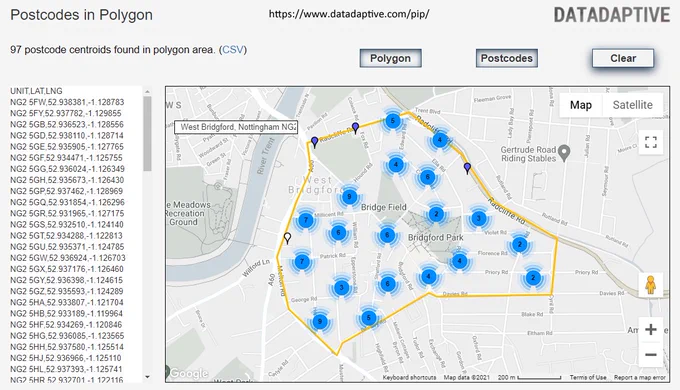This screenshot has height=390, width=680.
Task: Select the row NG2 5GB,52.936523,-1.128556
Action: [67, 125]
